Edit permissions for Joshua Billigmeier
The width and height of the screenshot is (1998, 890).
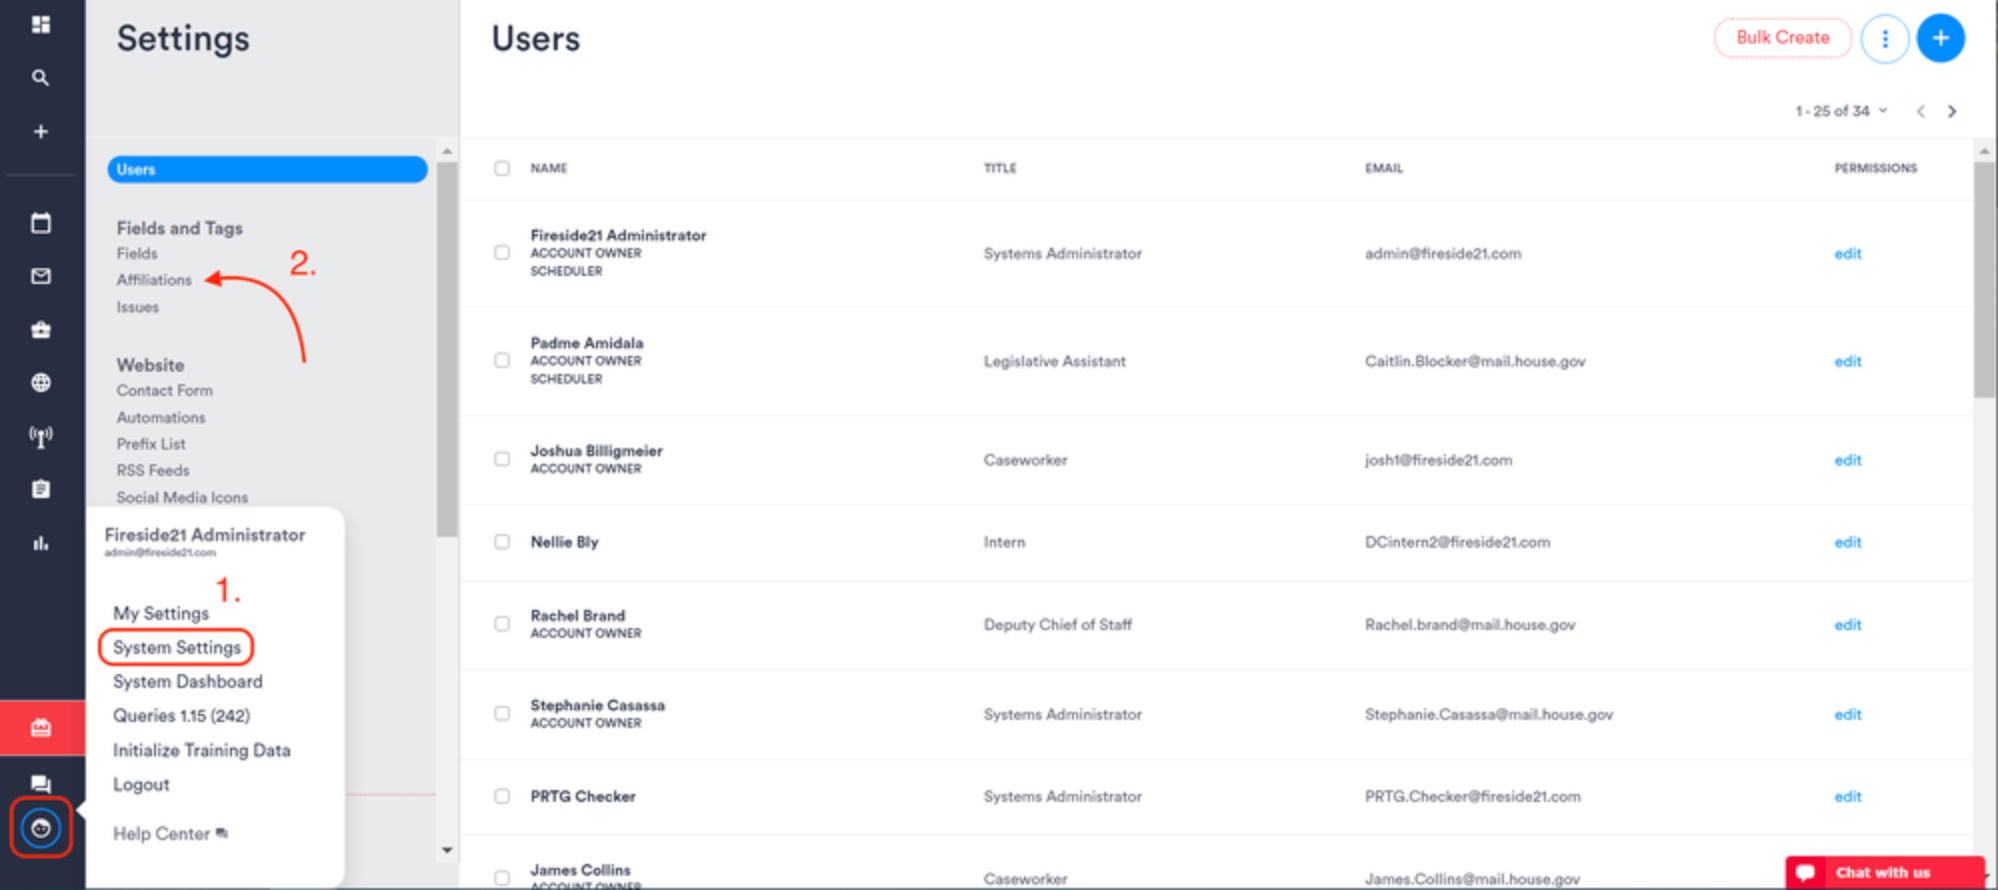1848,460
